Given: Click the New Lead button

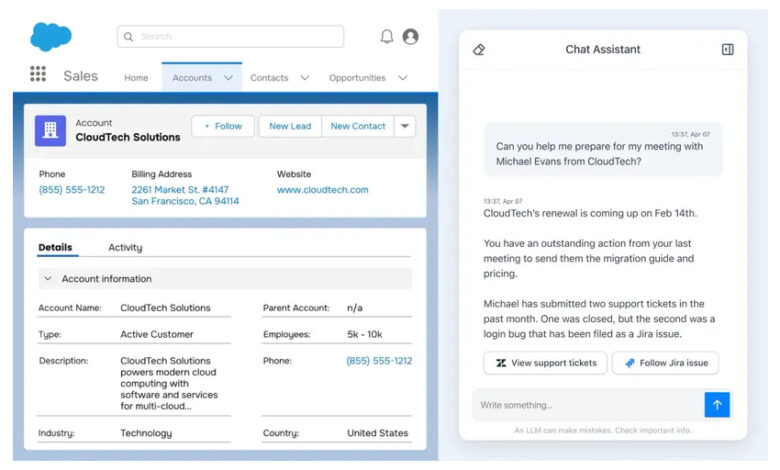Looking at the screenshot, I should pyautogui.click(x=290, y=126).
